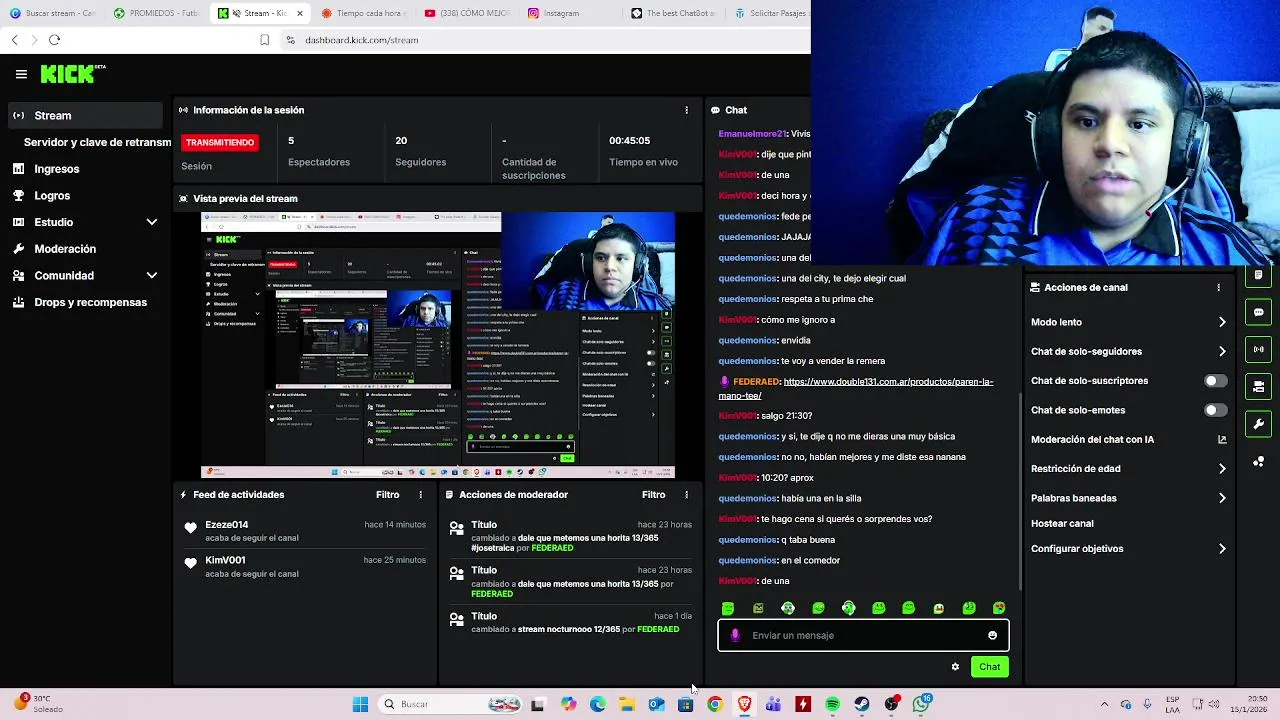Click username Emanuelmore21 in chat

click(752, 134)
